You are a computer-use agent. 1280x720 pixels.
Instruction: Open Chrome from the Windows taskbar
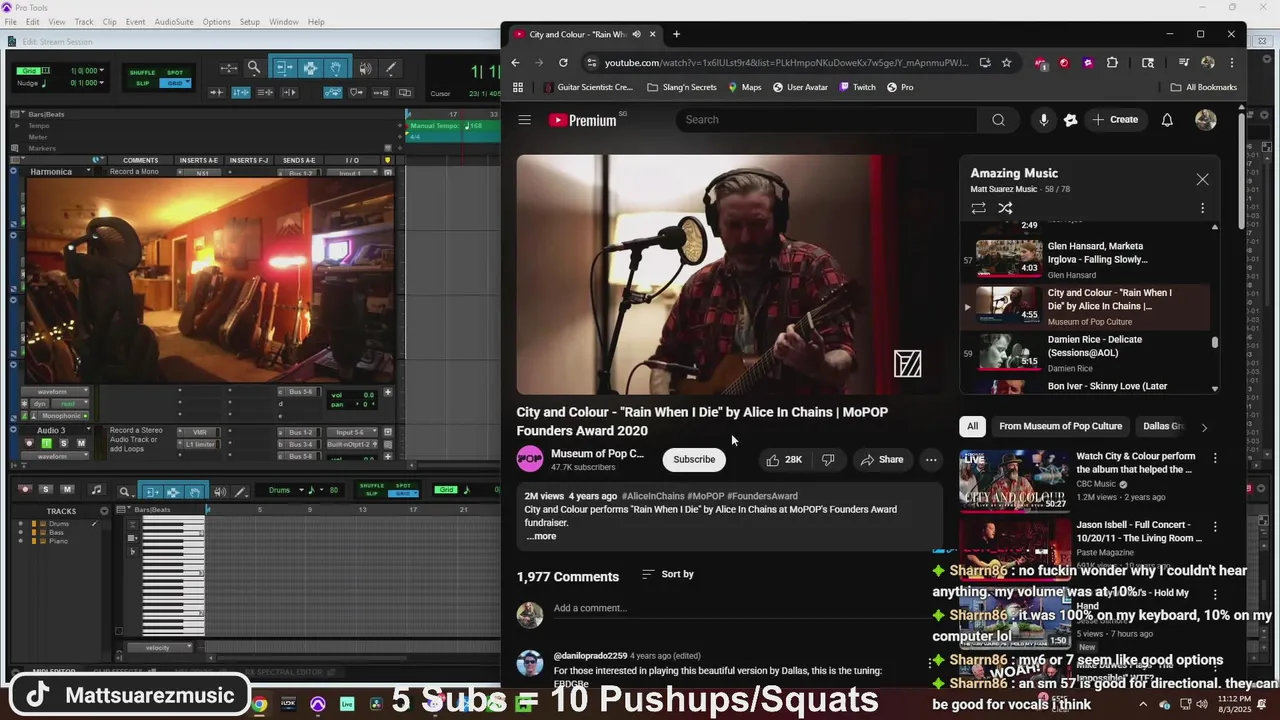[x=259, y=704]
